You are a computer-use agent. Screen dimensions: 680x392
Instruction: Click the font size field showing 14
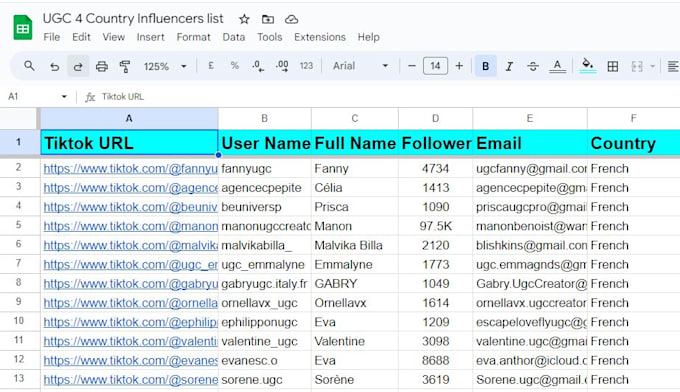435,66
